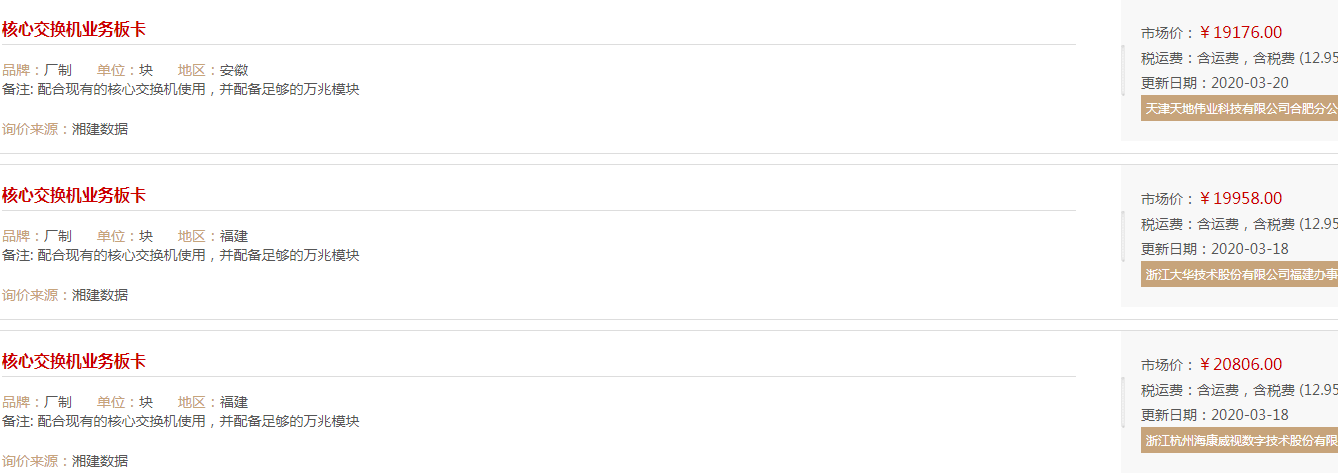Click 湘建数据 source in the ¥20806.00 listing
This screenshot has height=474, width=1338.
(100, 461)
